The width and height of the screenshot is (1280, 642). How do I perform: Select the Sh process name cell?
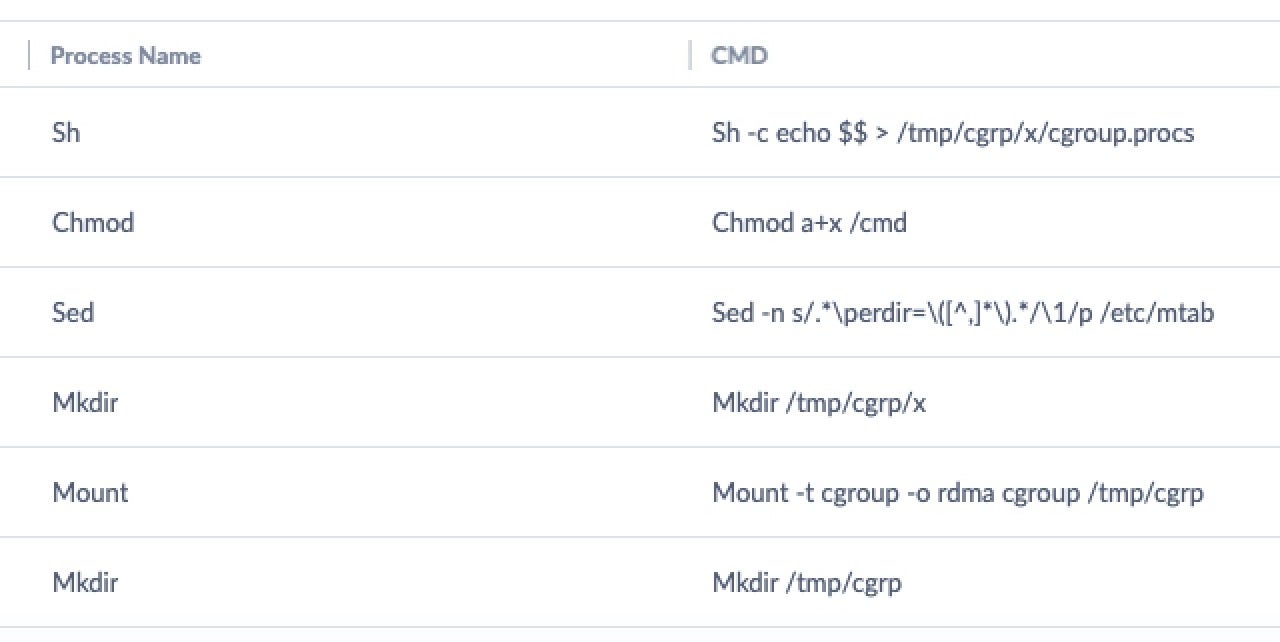tap(66, 133)
